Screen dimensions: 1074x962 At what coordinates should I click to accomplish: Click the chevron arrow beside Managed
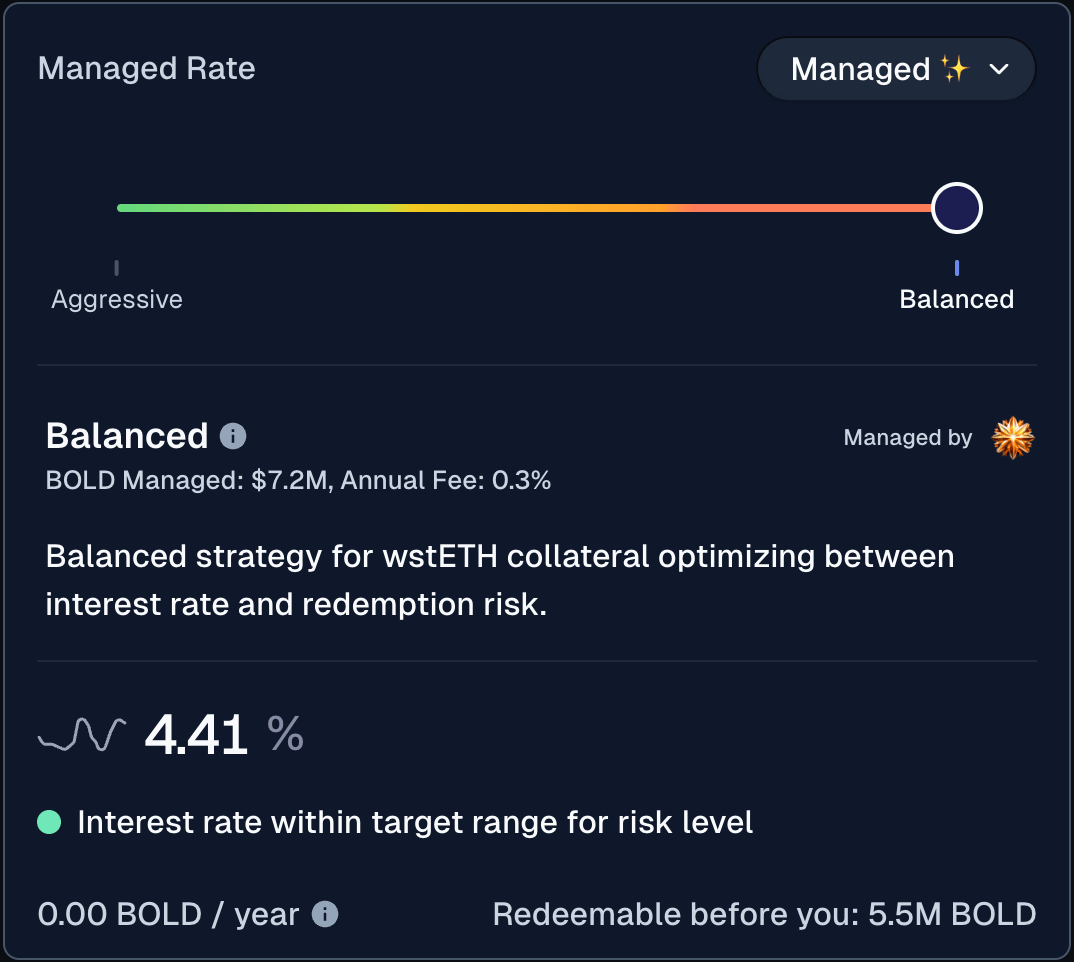tap(998, 69)
